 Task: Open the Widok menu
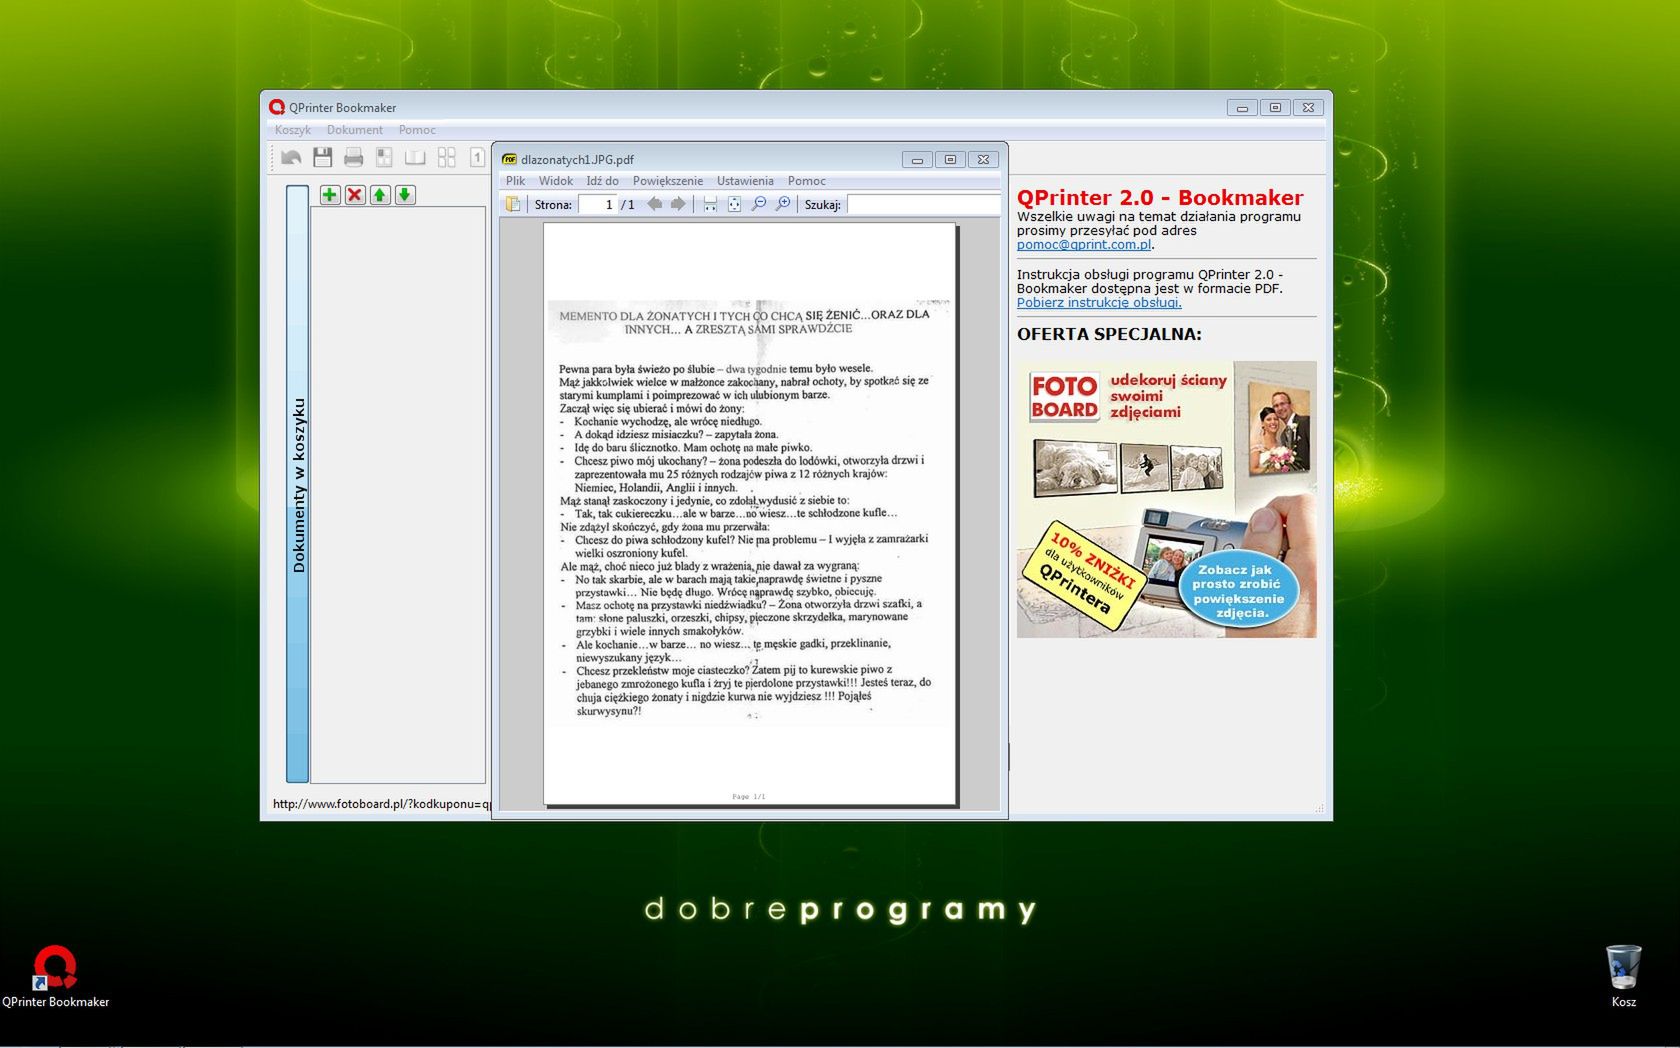(x=556, y=181)
